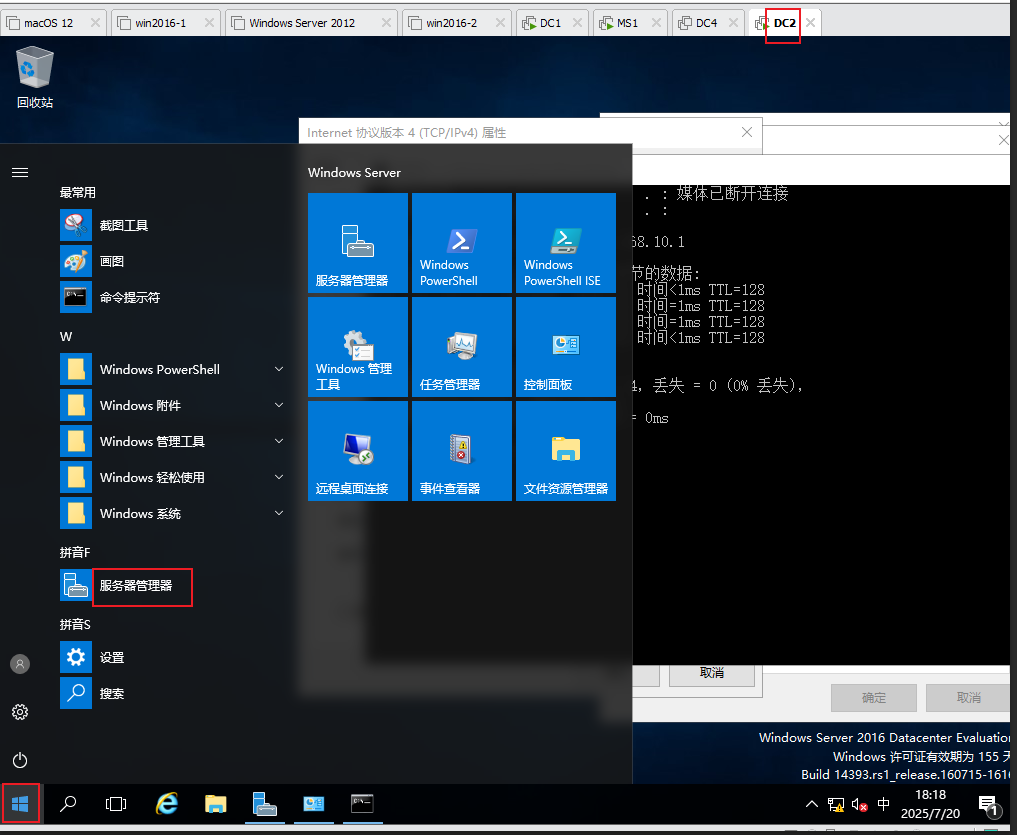Viewport: 1017px width, 835px height.
Task: Click the network status tray icon
Action: pyautogui.click(x=835, y=805)
